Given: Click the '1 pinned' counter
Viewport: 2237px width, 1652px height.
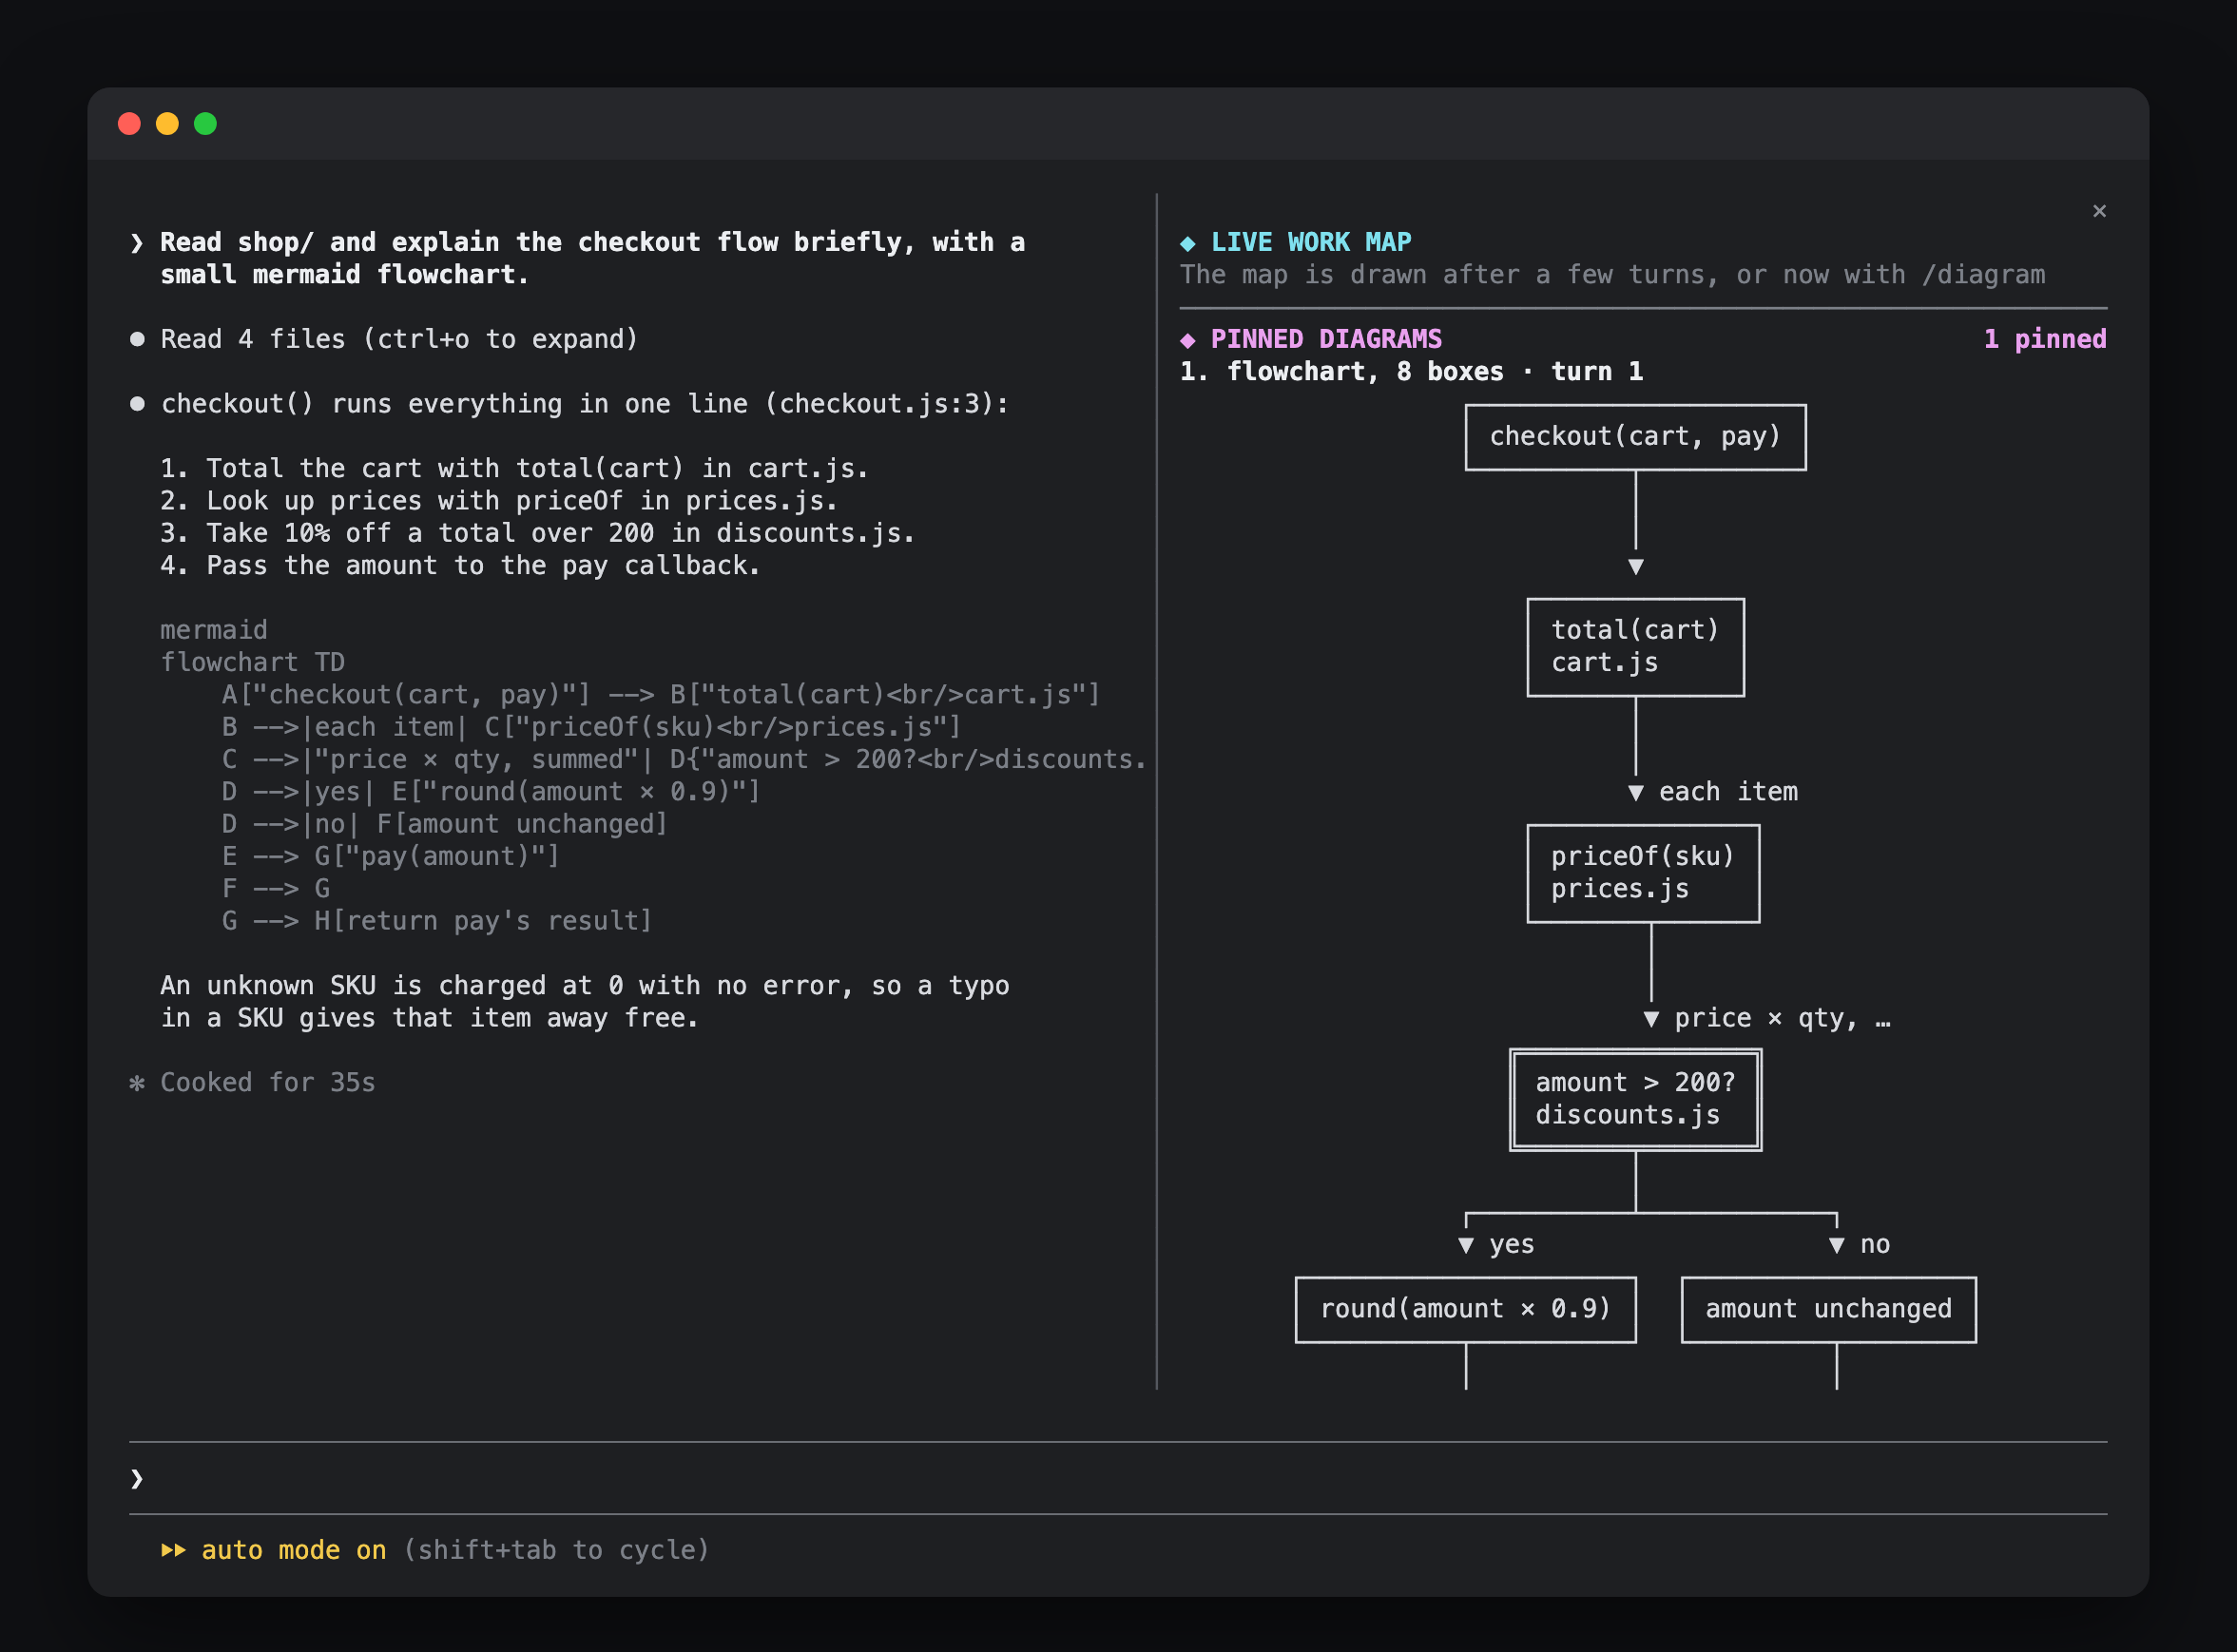Looking at the screenshot, I should coord(2045,339).
